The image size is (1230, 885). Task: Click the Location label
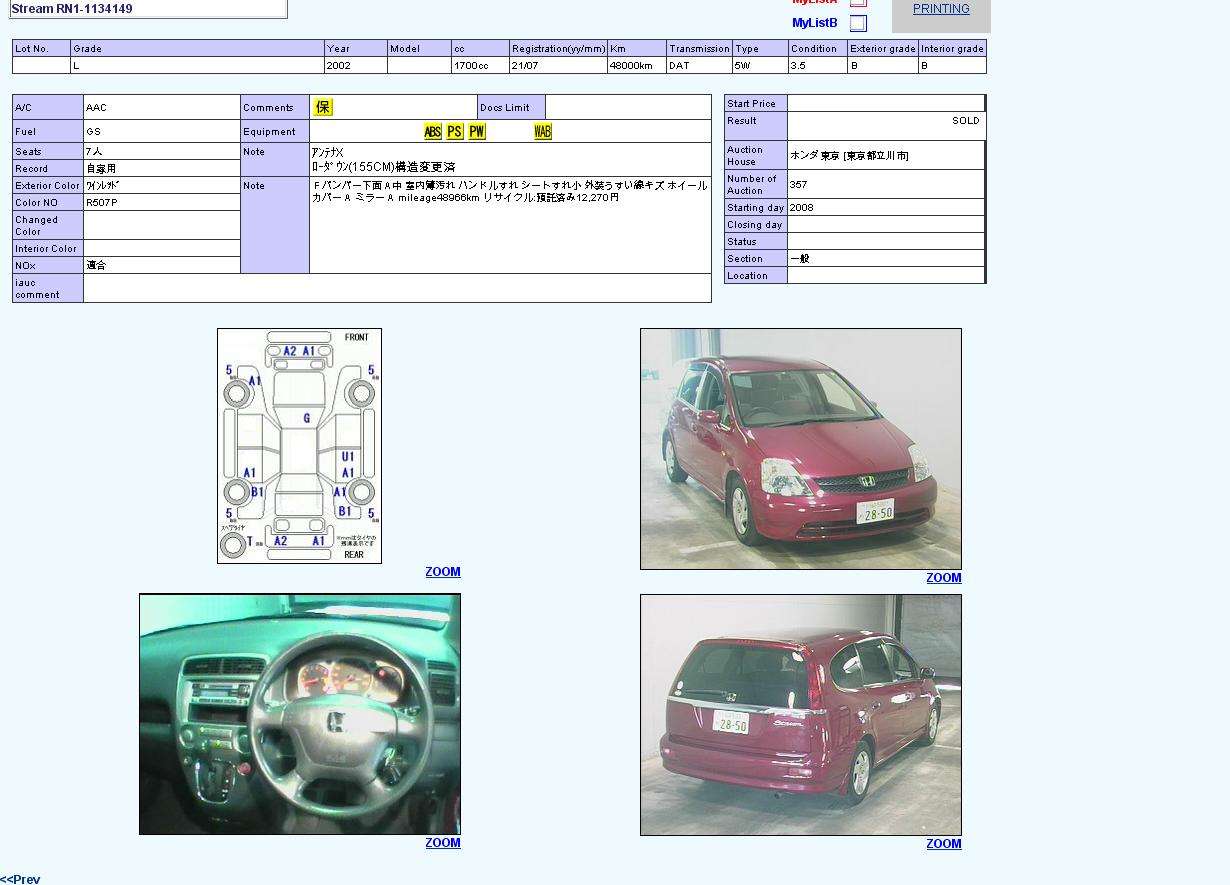coord(747,276)
